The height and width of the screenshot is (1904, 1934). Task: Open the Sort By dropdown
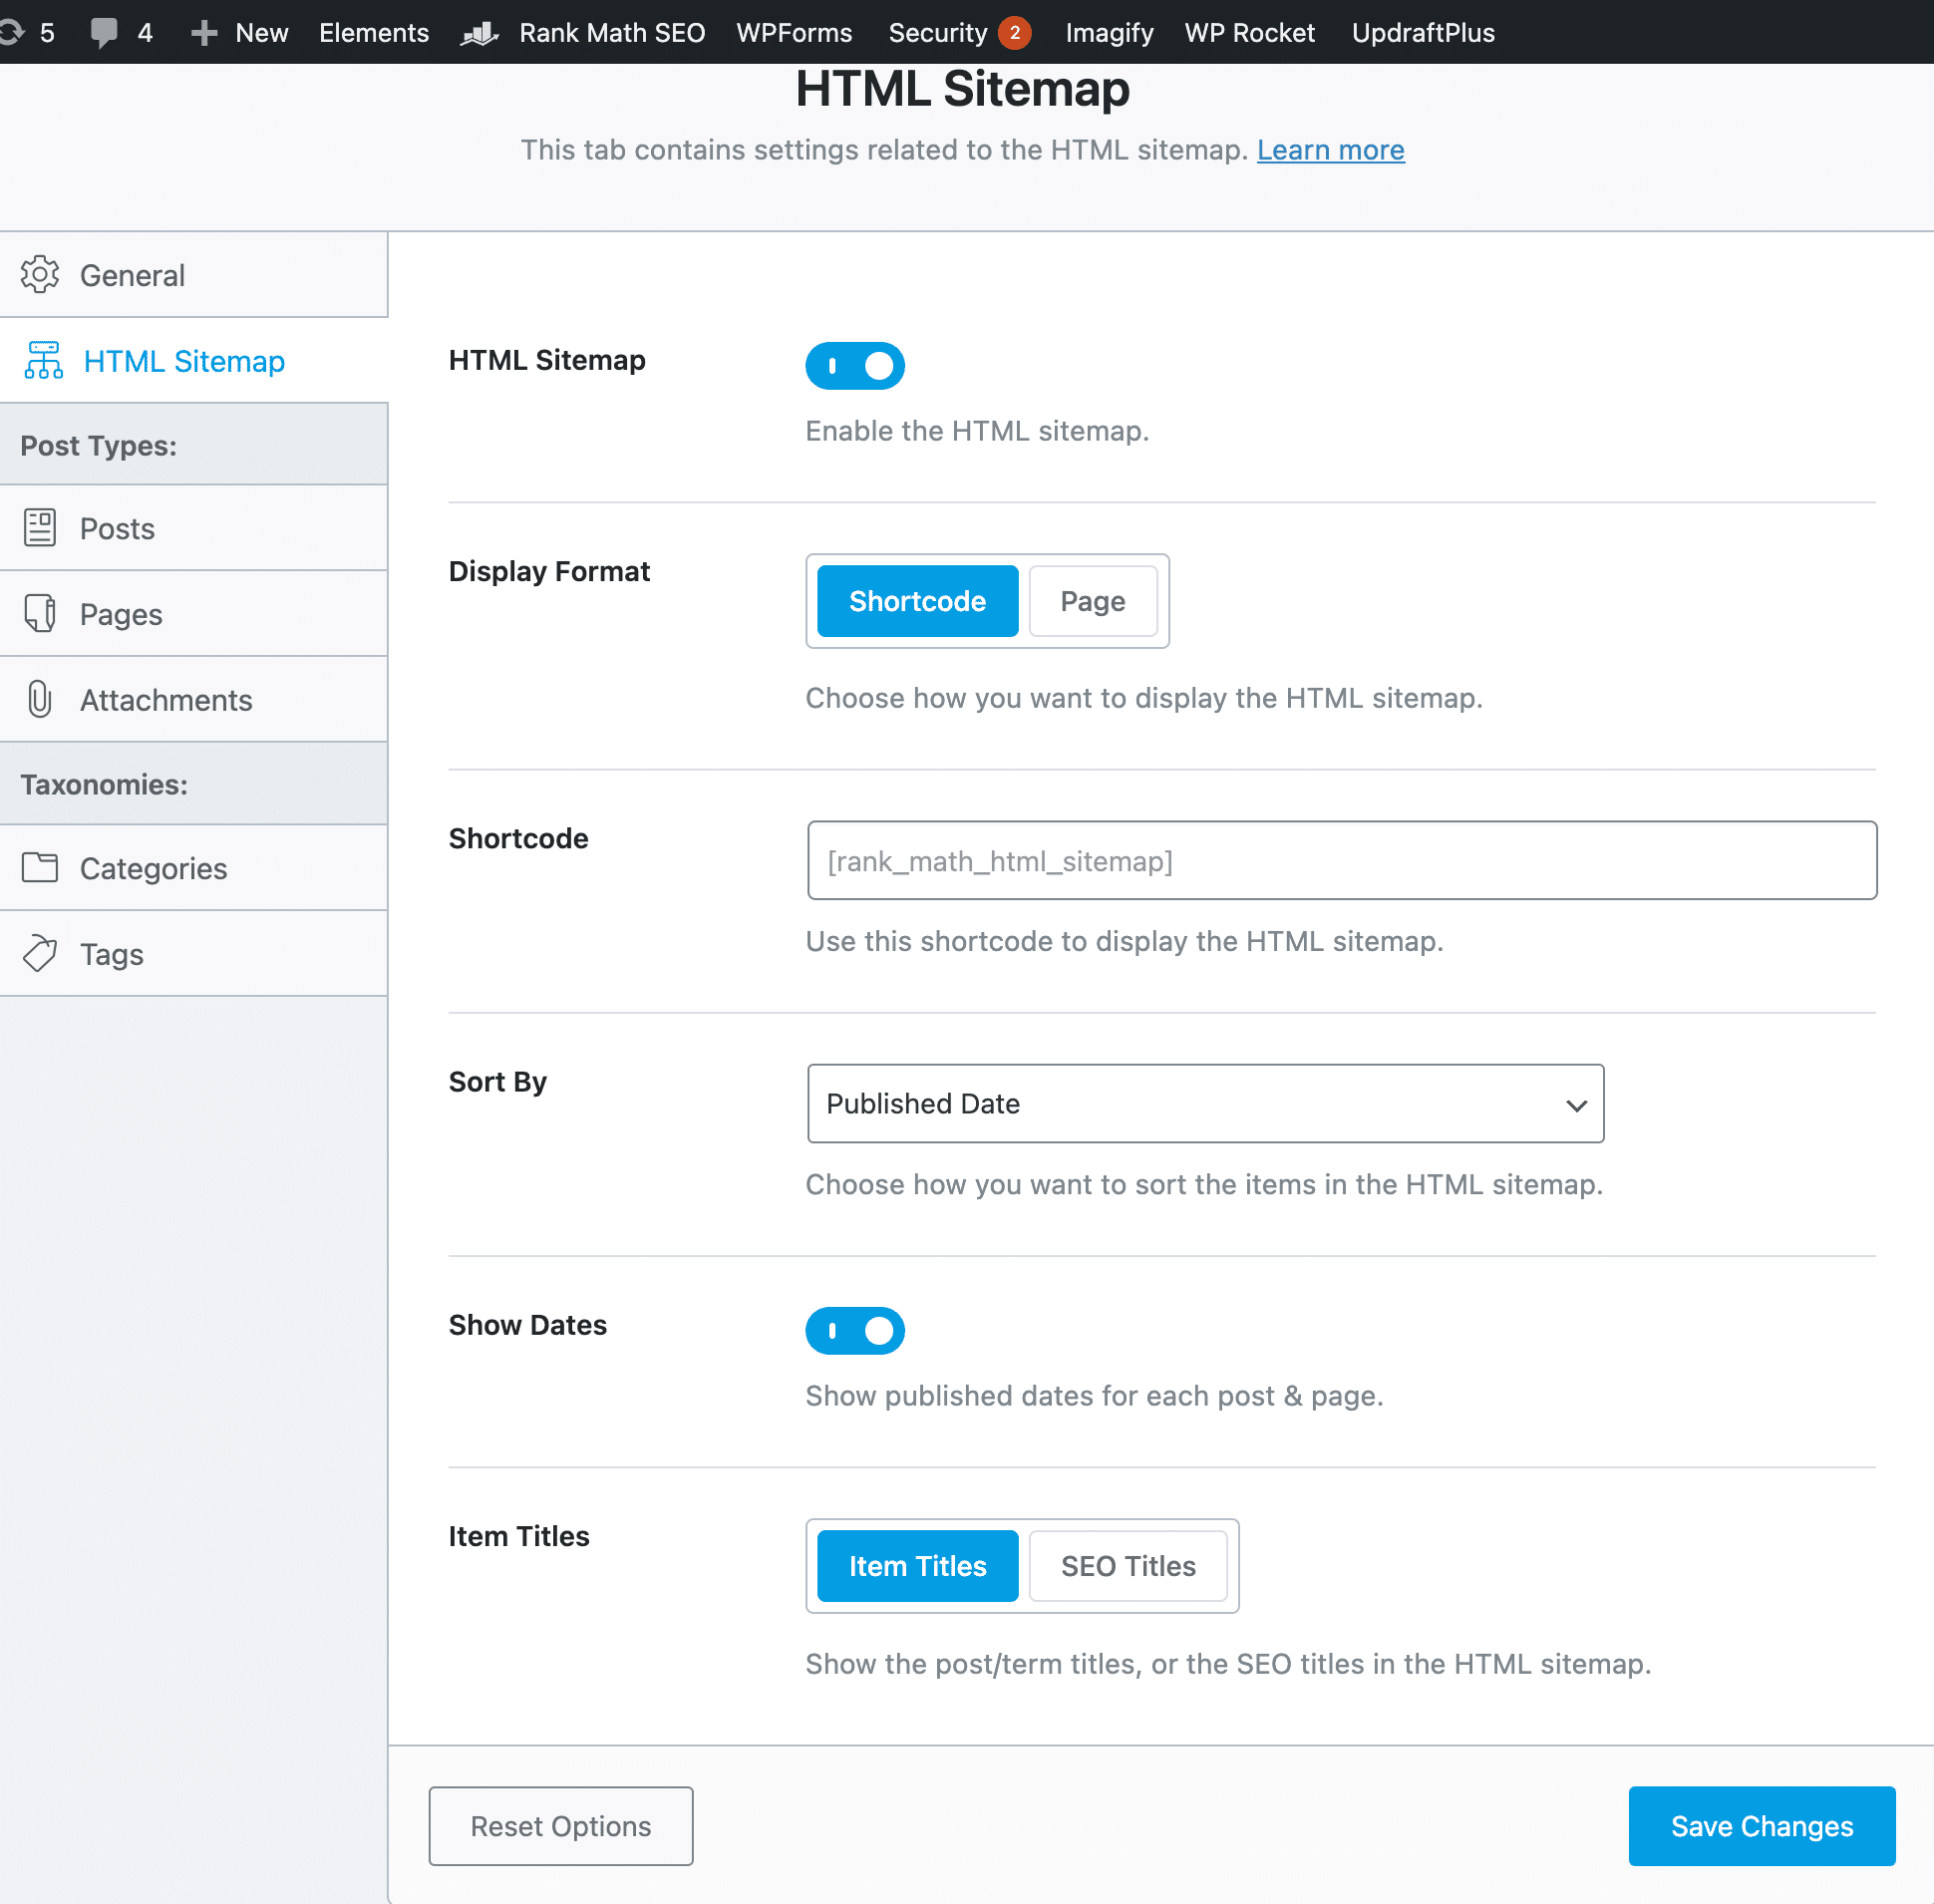point(1204,1104)
